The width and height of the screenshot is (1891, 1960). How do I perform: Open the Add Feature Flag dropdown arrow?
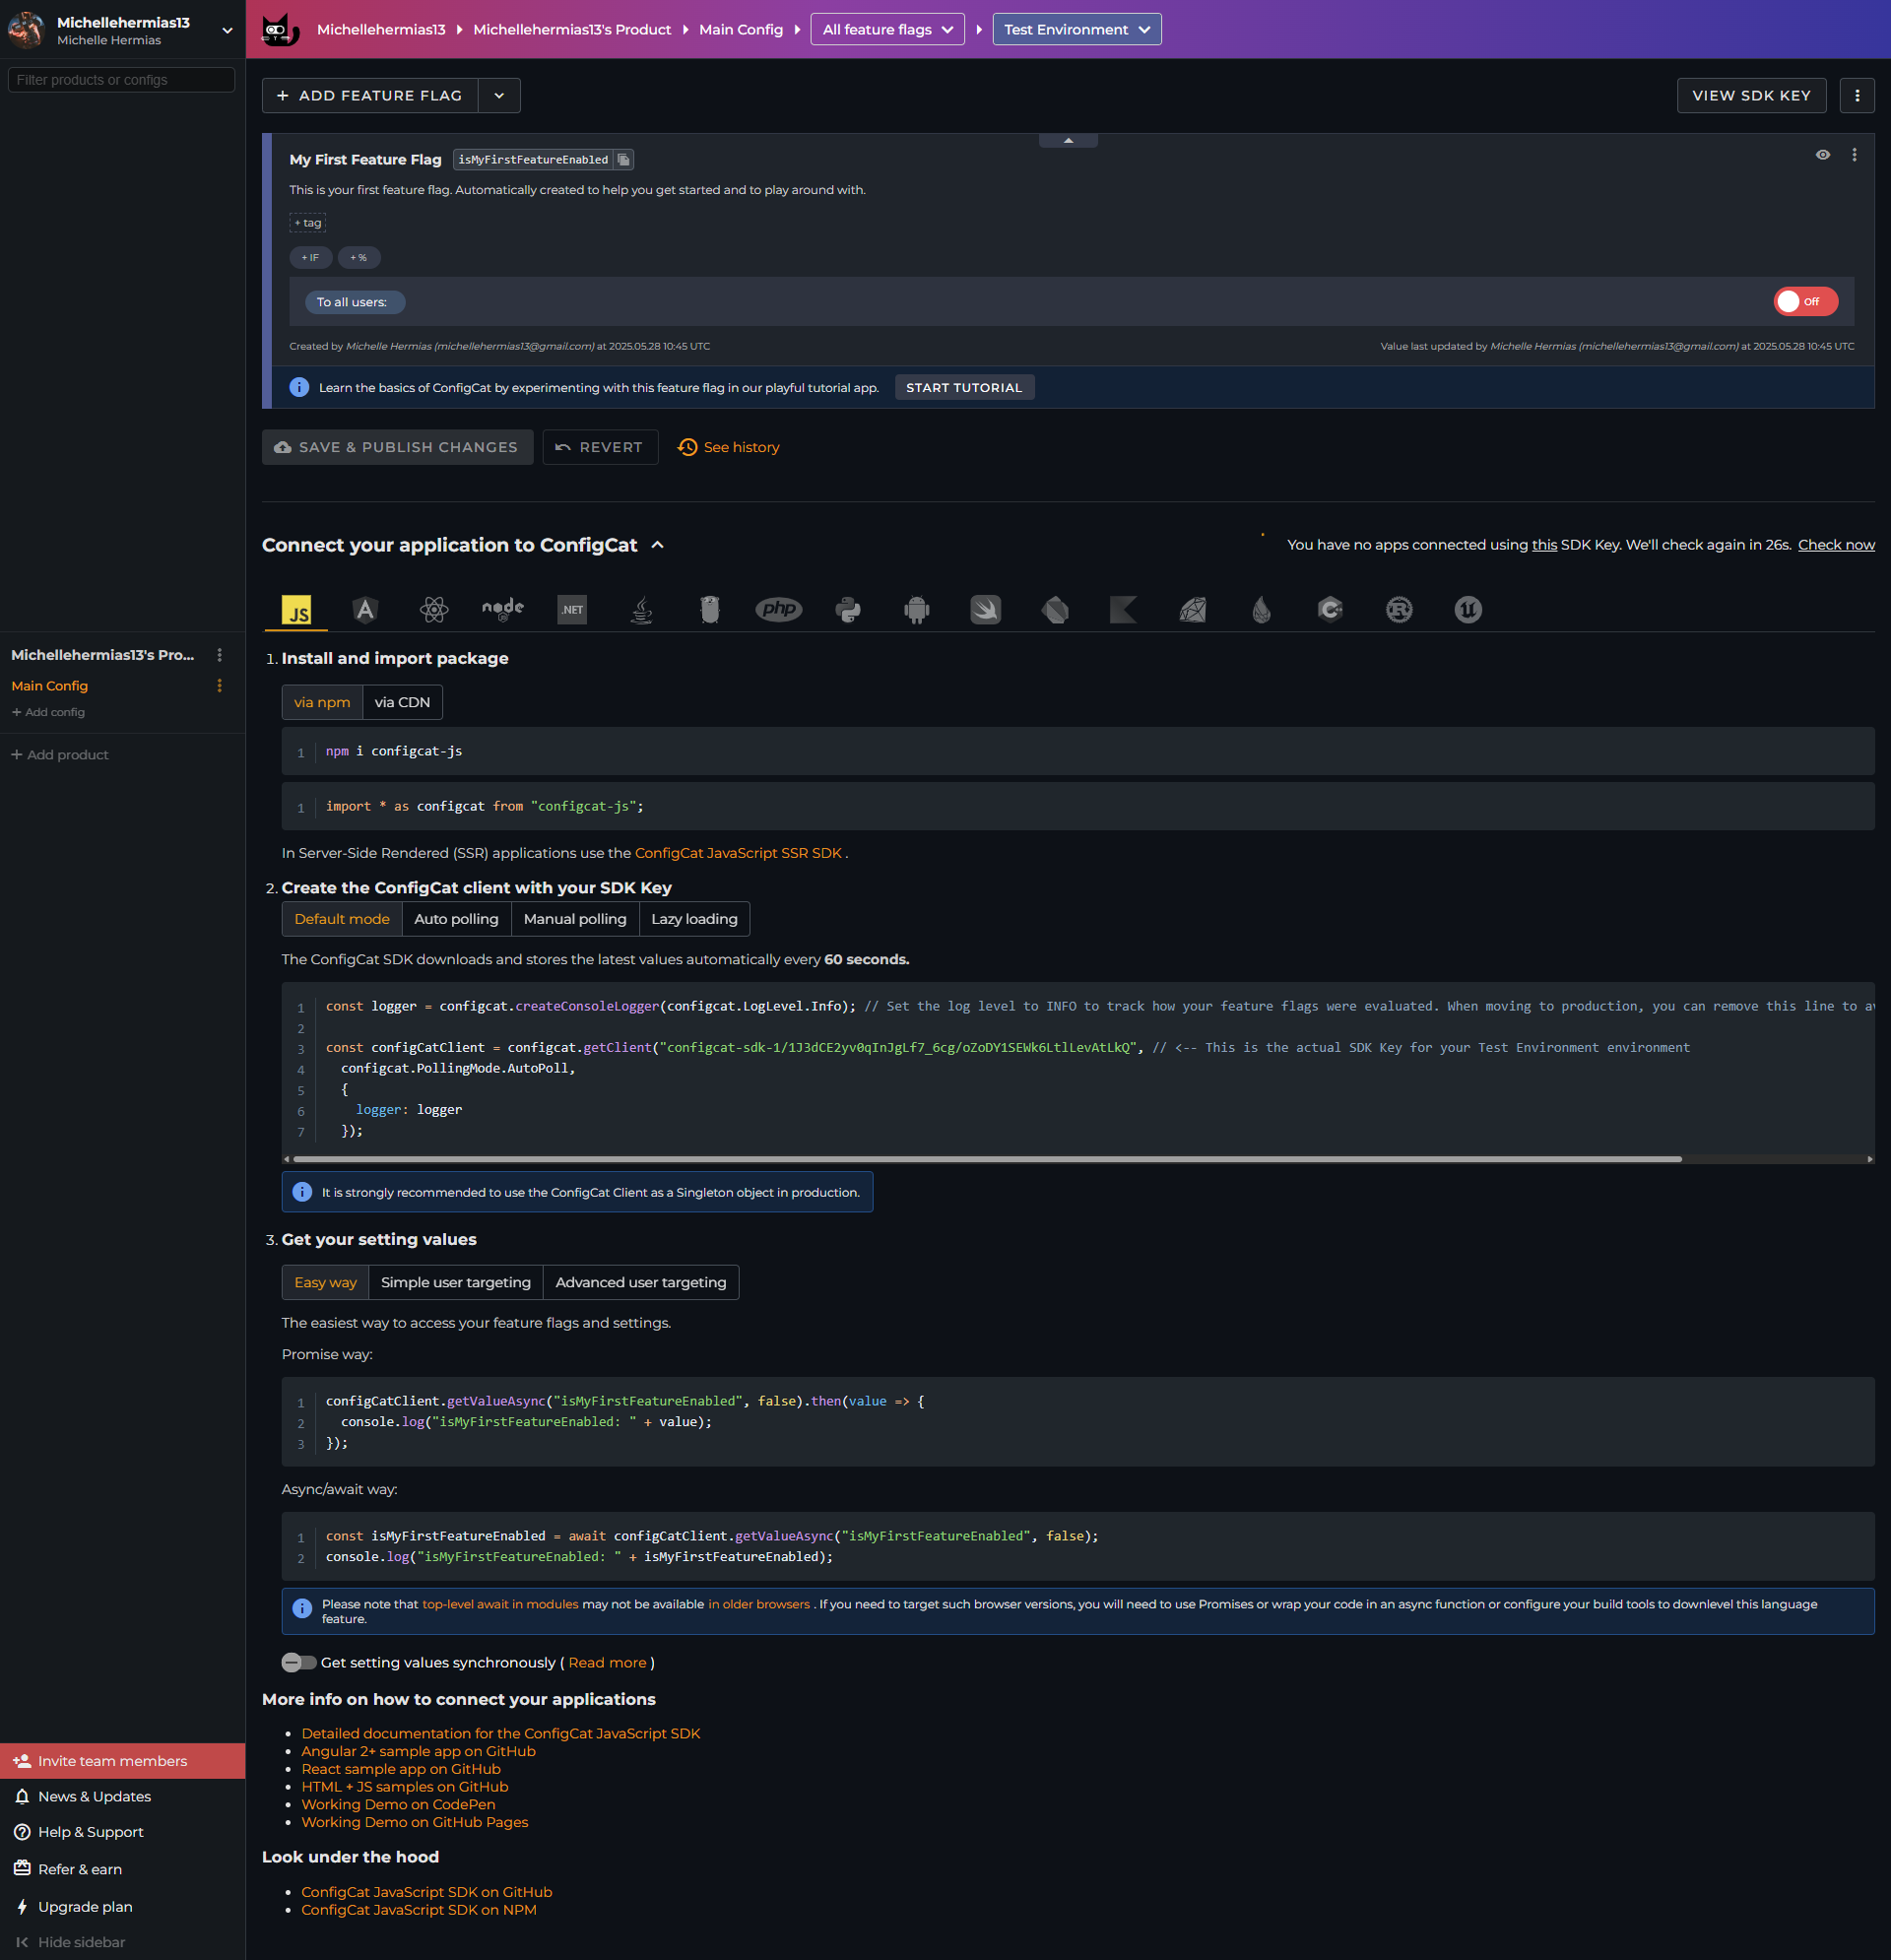499,95
